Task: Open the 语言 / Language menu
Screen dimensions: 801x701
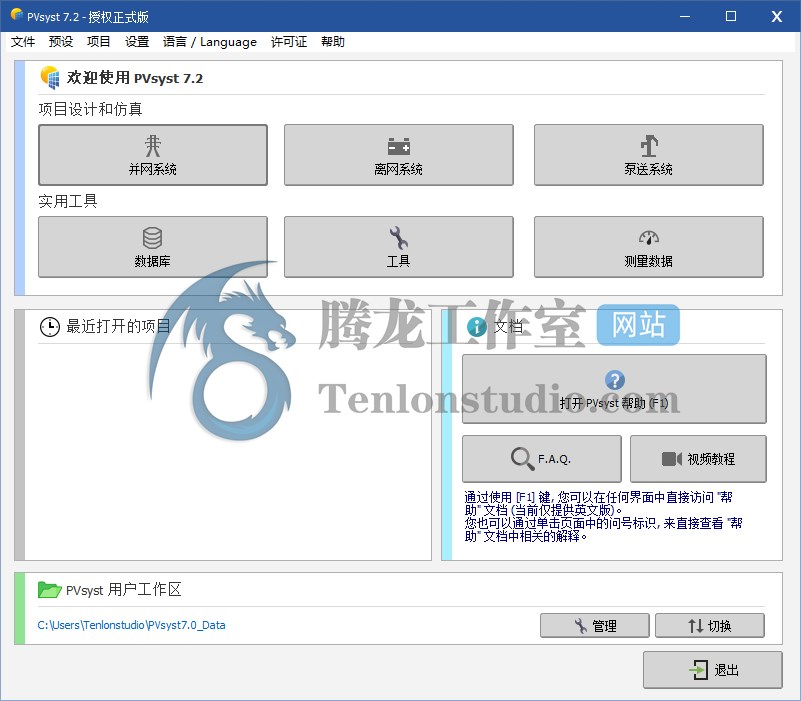Action: click(209, 42)
